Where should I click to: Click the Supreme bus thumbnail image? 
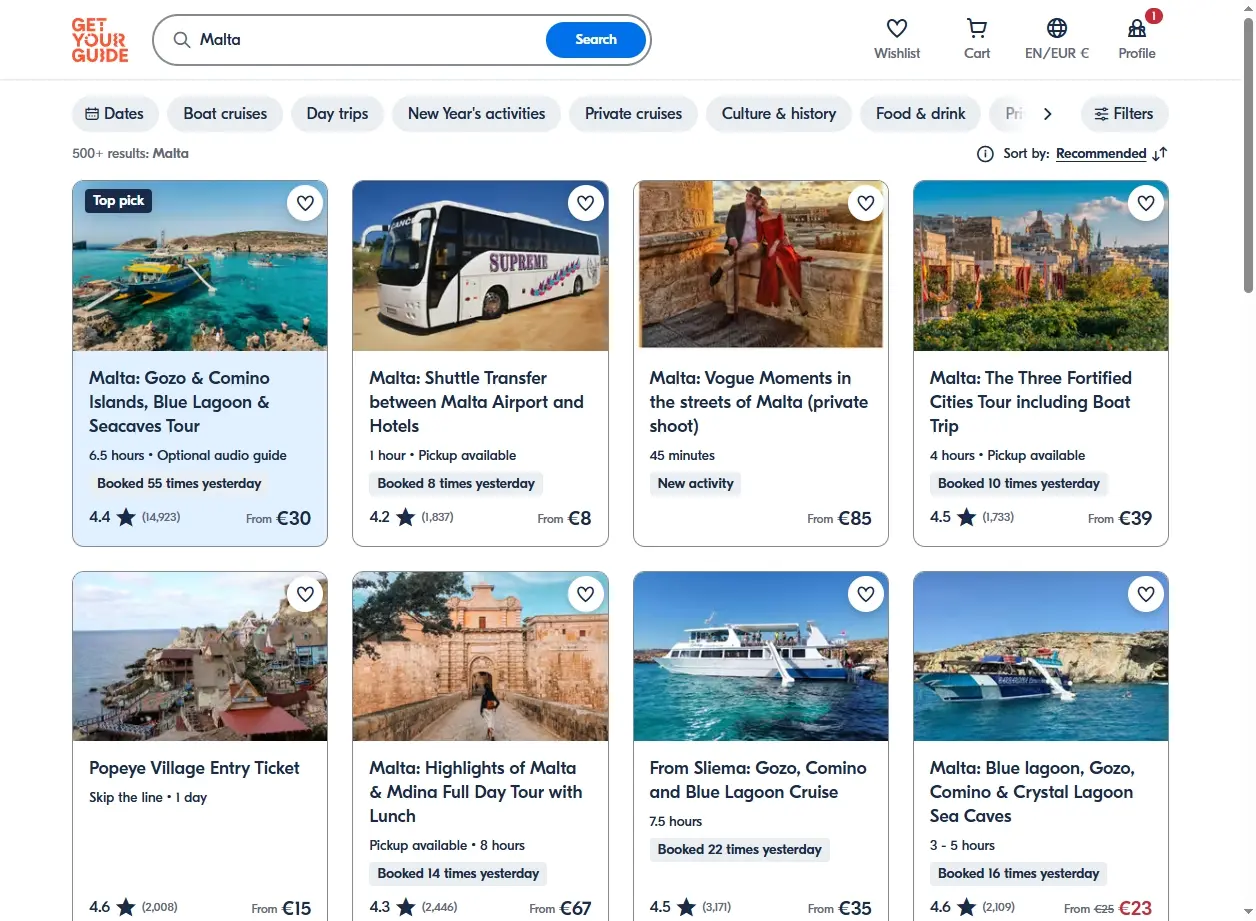click(480, 266)
